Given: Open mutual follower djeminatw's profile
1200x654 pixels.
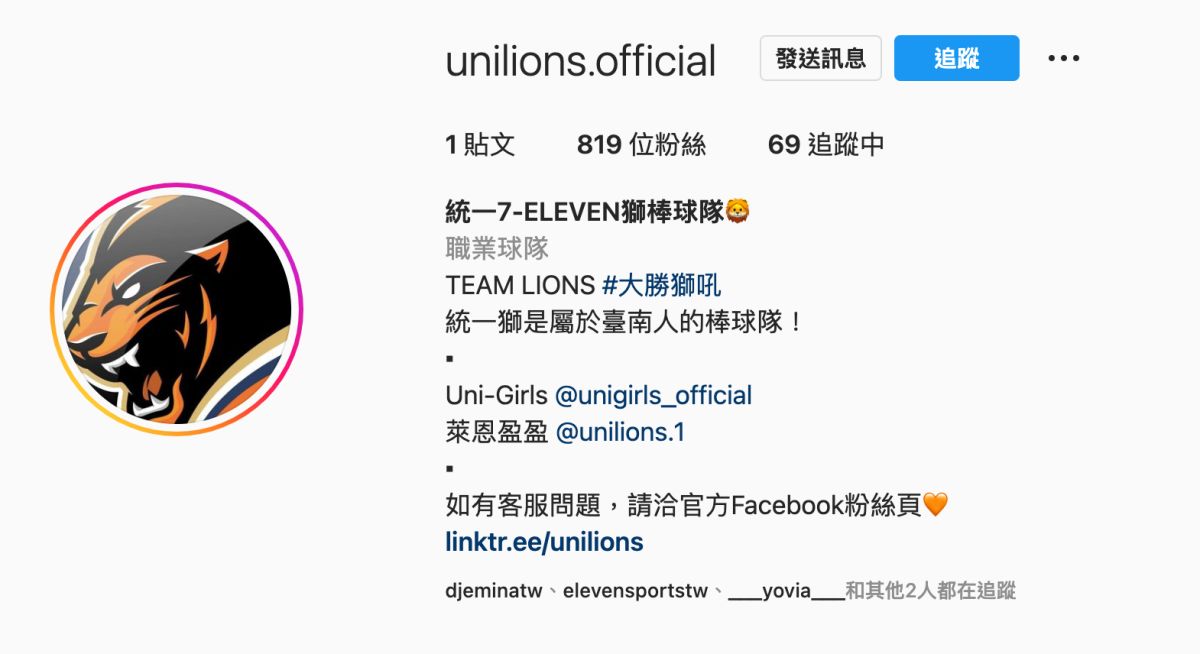Looking at the screenshot, I should [494, 591].
